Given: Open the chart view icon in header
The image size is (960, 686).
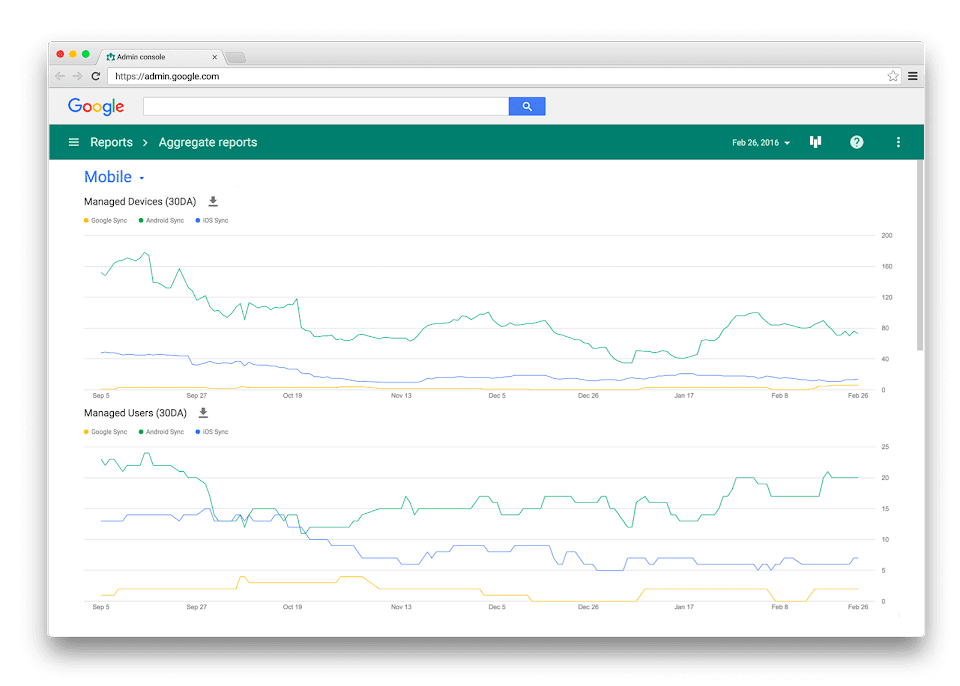Looking at the screenshot, I should (816, 142).
